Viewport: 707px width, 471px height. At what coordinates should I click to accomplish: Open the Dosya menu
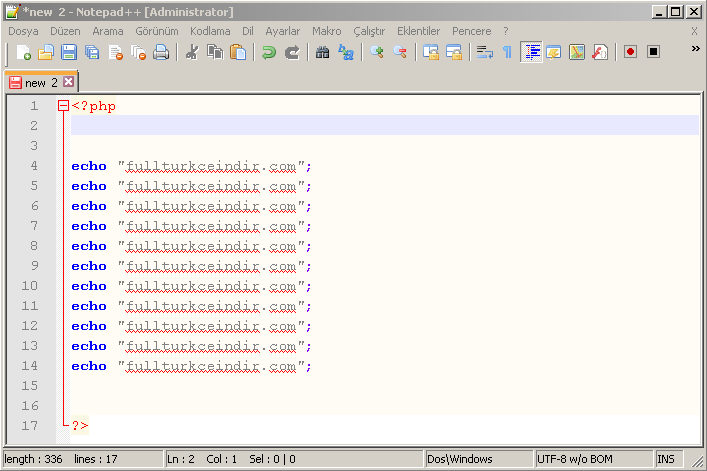pyautogui.click(x=23, y=31)
